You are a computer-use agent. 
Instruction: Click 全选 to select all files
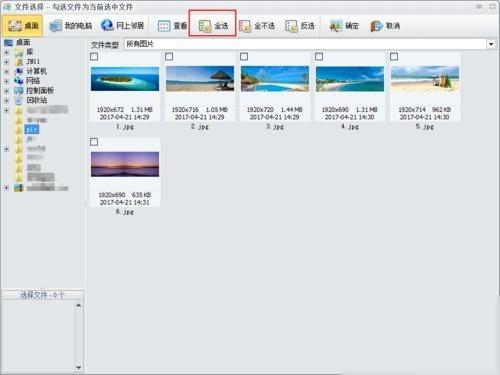coord(213,26)
